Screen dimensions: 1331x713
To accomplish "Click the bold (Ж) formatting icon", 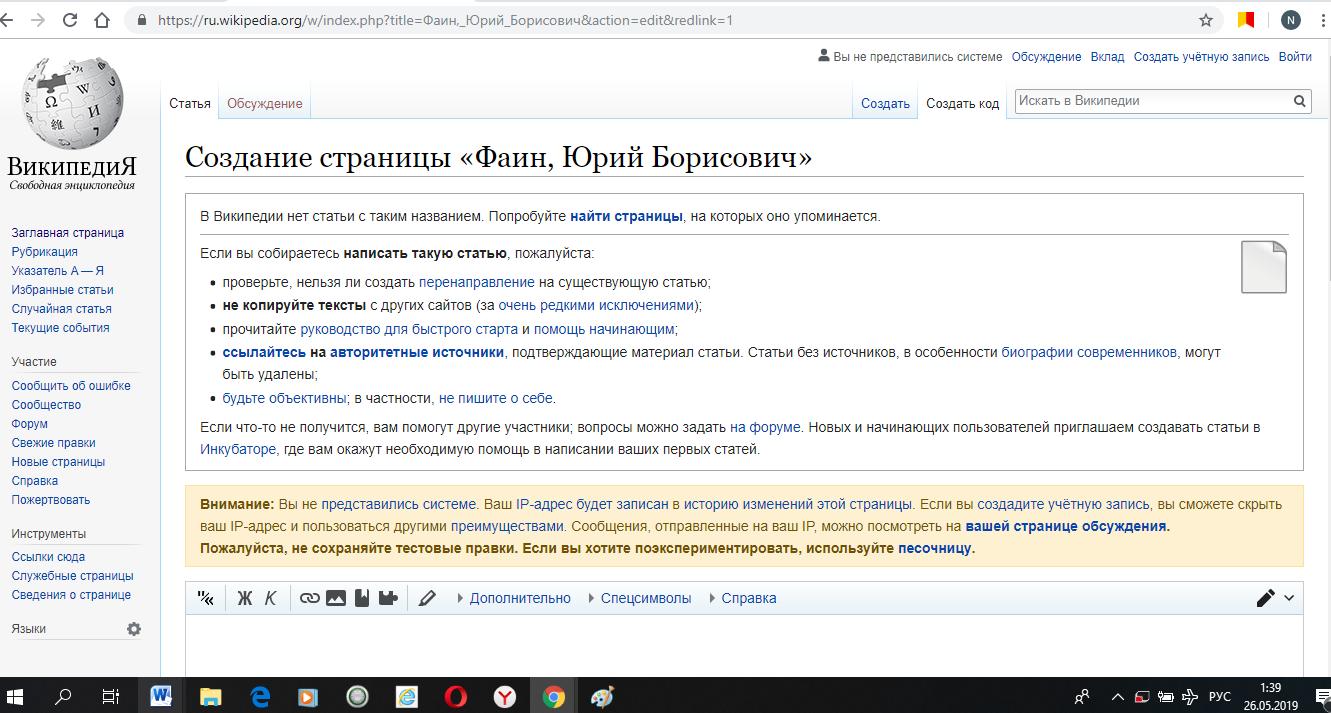I will pyautogui.click(x=245, y=598).
